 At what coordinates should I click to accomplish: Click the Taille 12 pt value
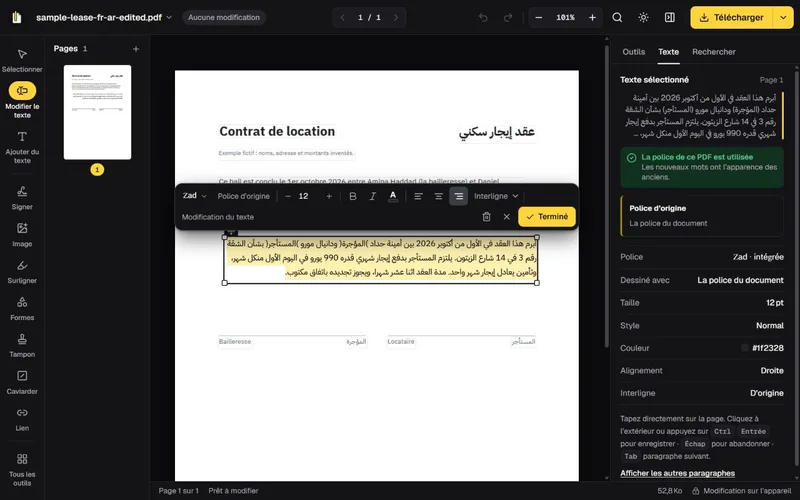tap(774, 303)
